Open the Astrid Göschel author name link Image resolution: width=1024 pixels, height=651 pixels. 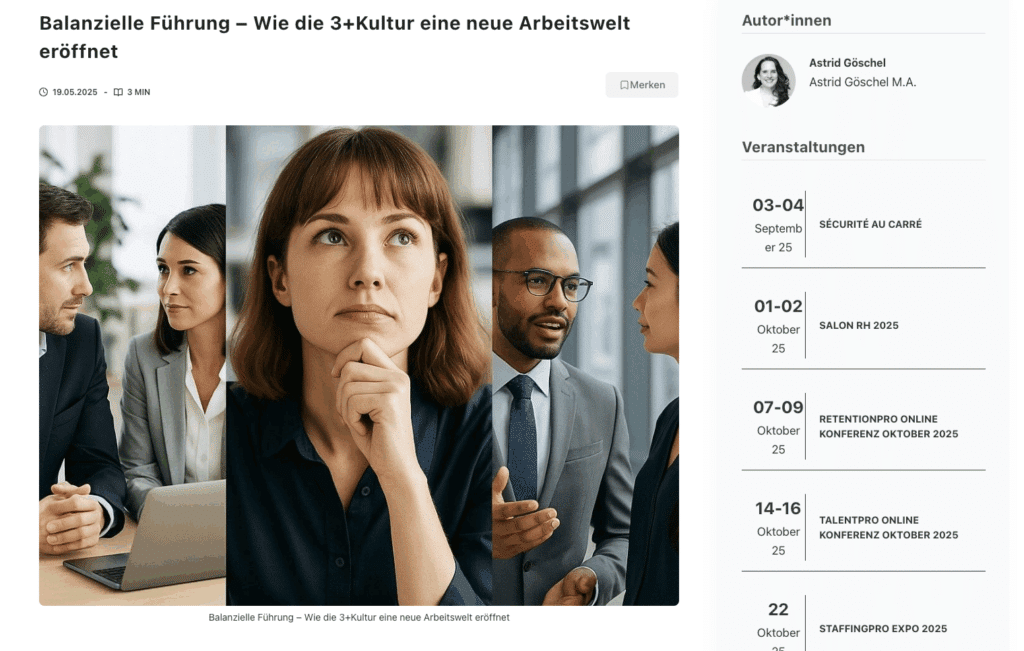tap(847, 63)
